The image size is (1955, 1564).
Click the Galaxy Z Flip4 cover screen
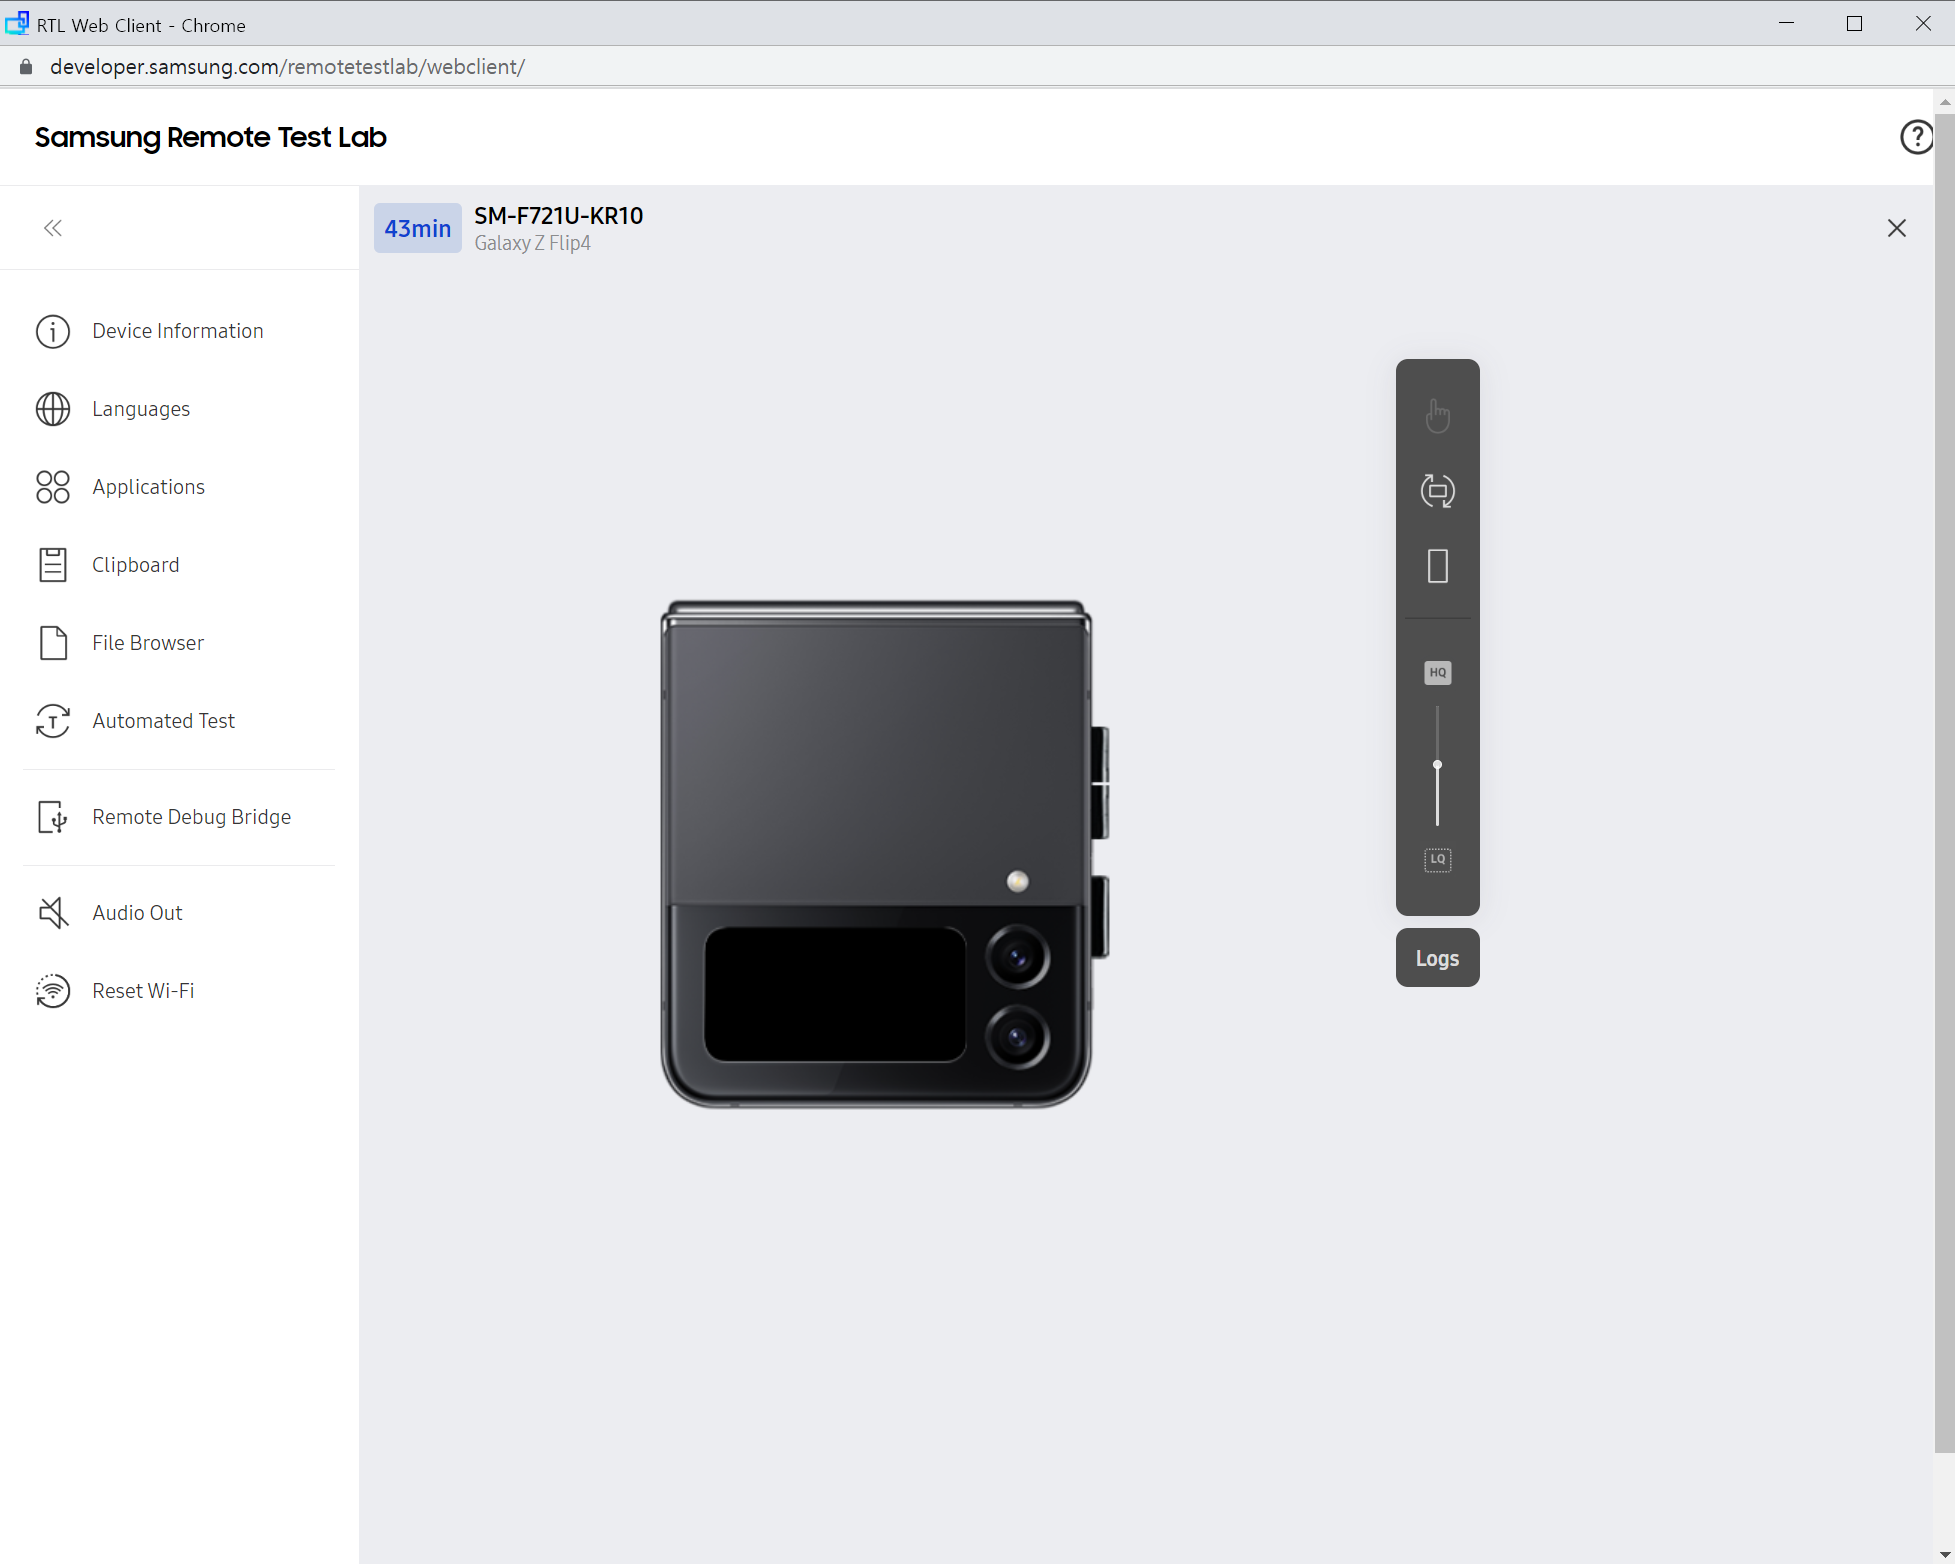pyautogui.click(x=835, y=994)
